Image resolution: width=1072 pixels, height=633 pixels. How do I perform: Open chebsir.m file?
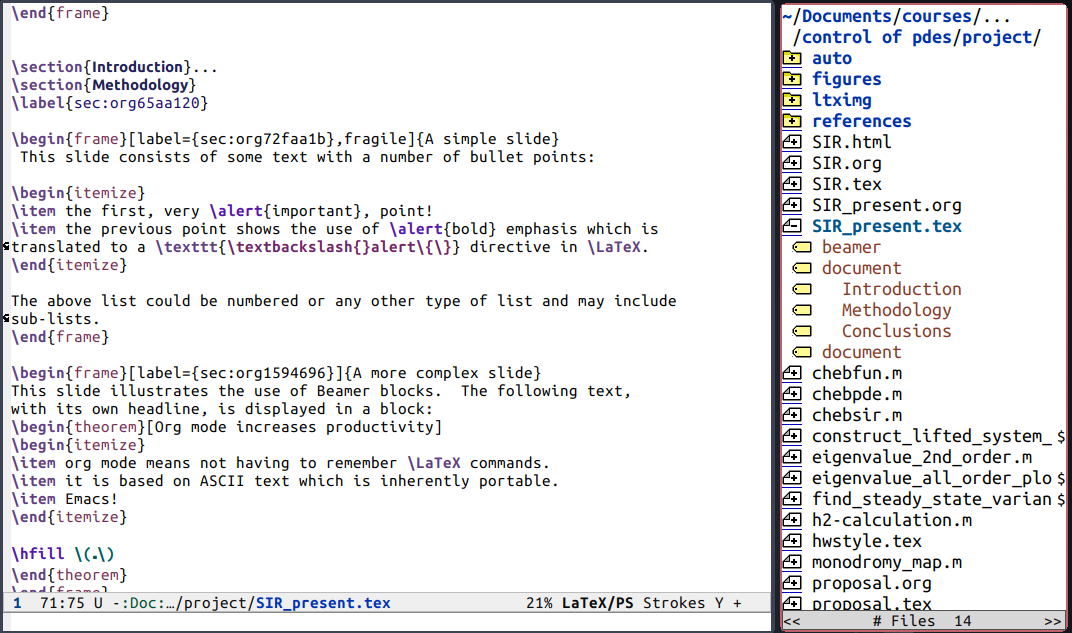[x=857, y=415]
